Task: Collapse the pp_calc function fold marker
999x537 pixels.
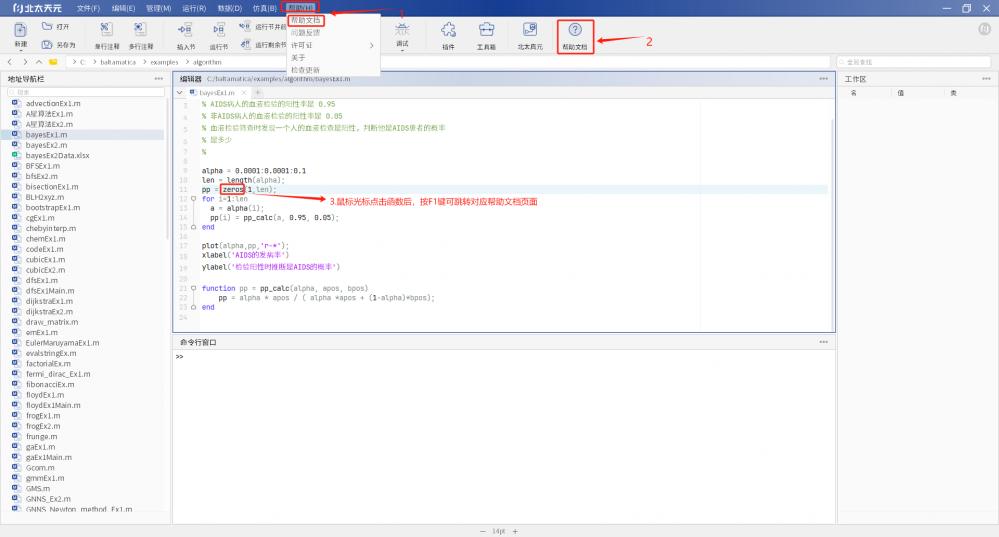Action: (193, 288)
